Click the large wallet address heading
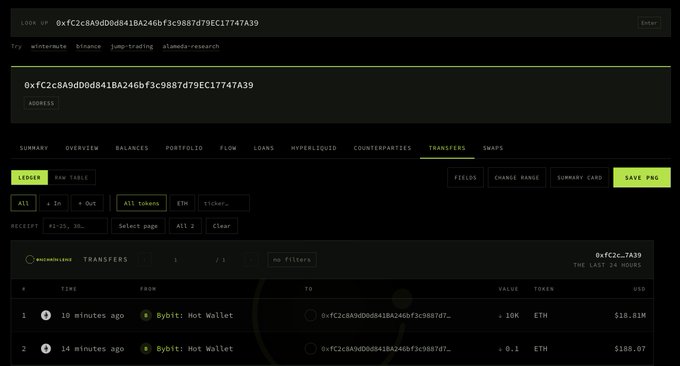Screen dimensions: 680x366 pyautogui.click(x=139, y=85)
